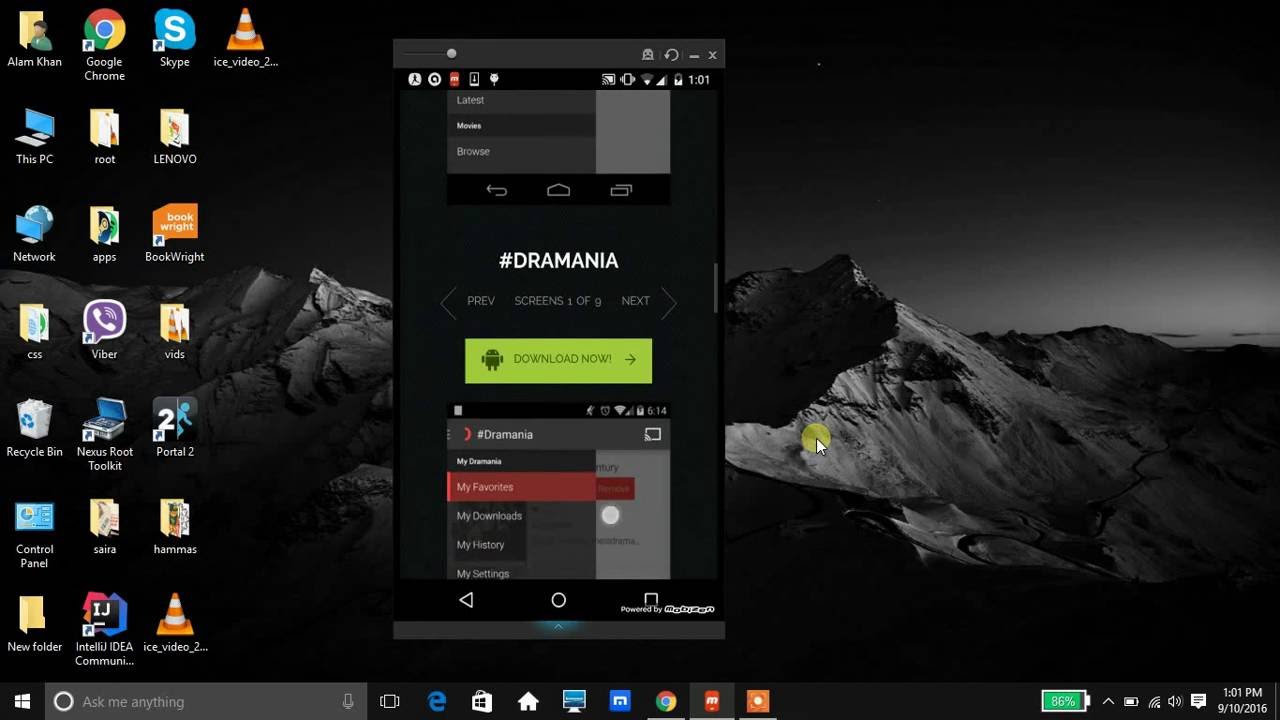
Task: Open the root folder on desktop
Action: tap(104, 137)
